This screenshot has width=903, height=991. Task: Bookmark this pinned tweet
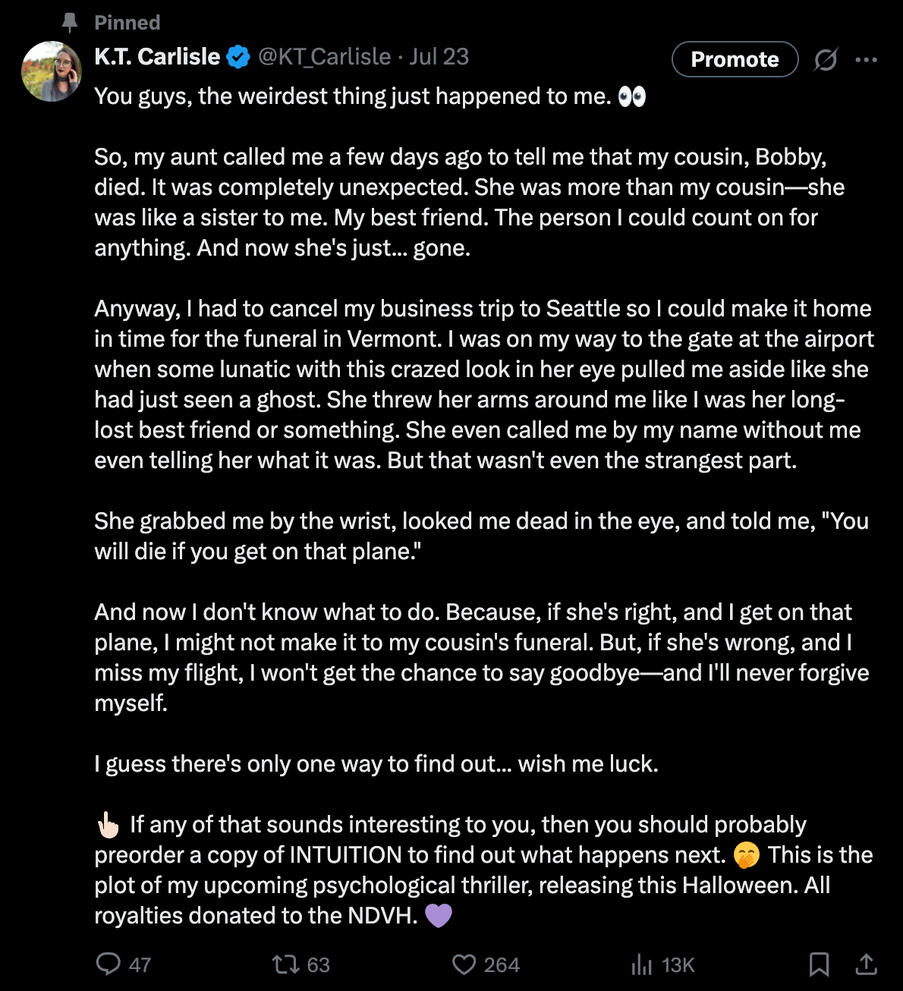pyautogui.click(x=819, y=964)
